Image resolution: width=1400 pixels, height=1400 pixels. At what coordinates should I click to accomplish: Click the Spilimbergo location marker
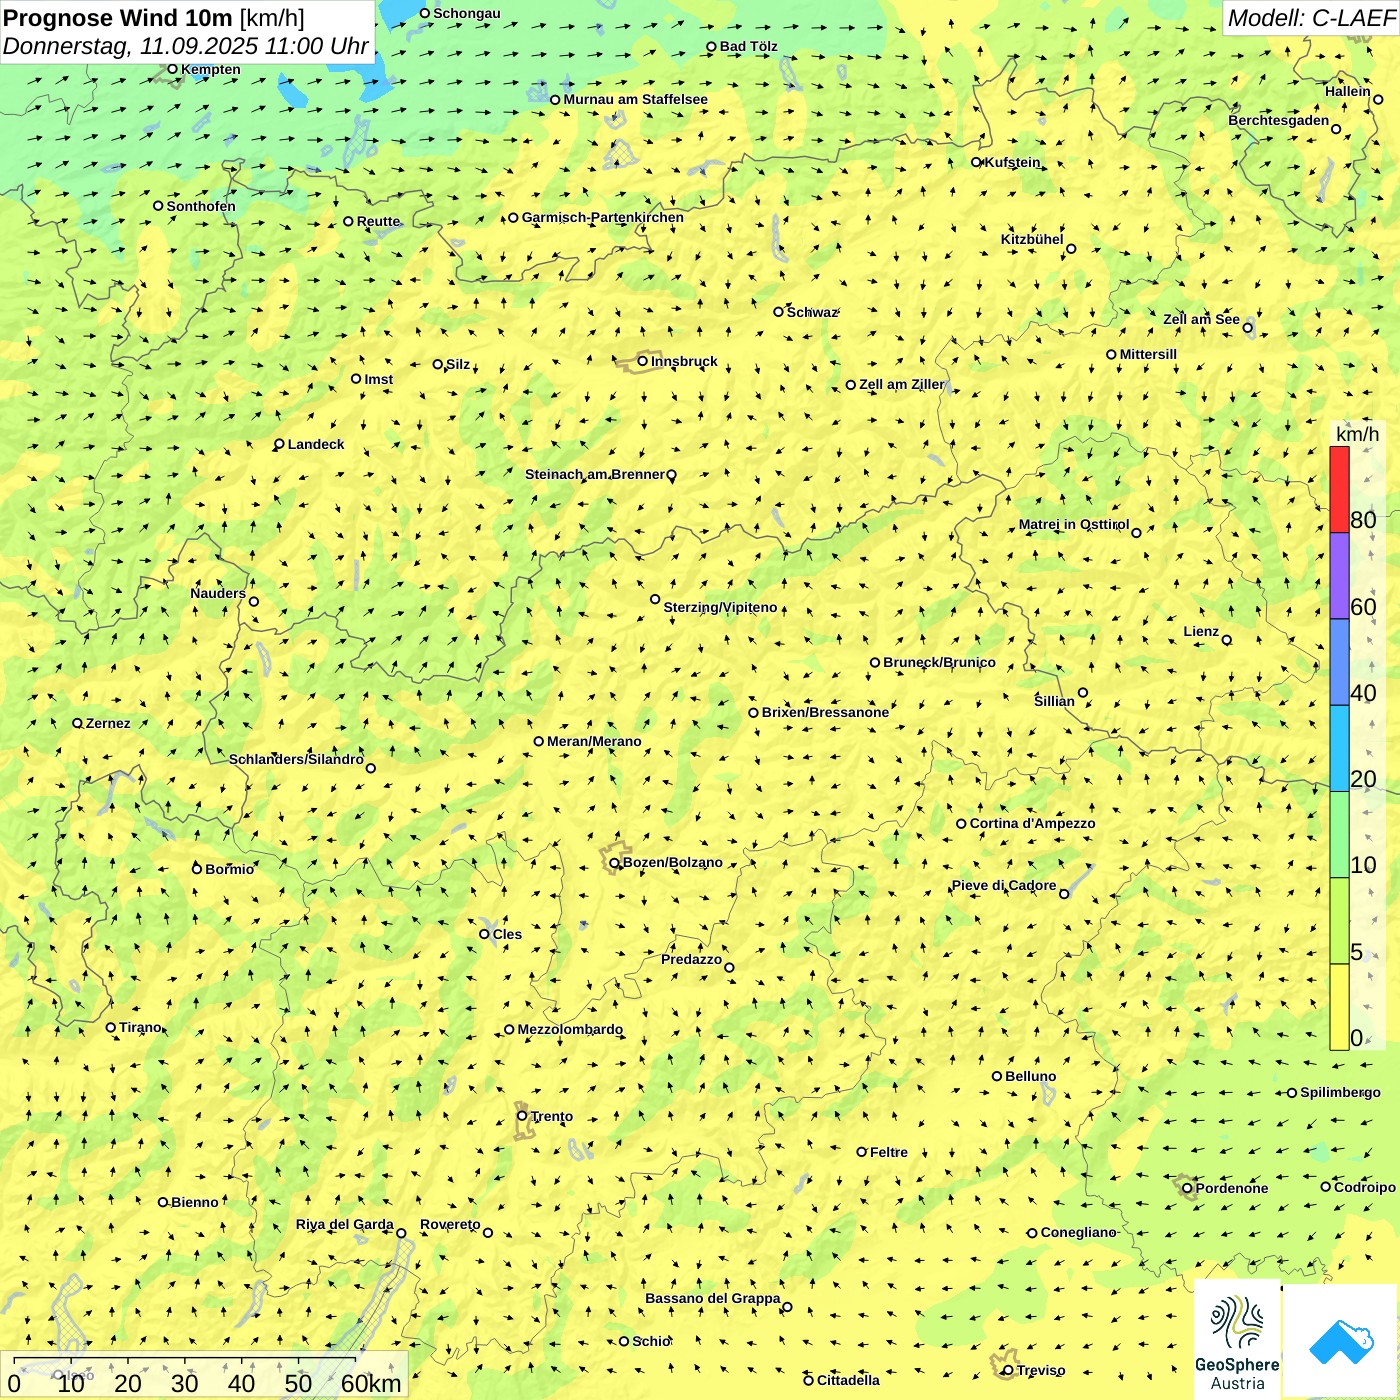1292,1093
